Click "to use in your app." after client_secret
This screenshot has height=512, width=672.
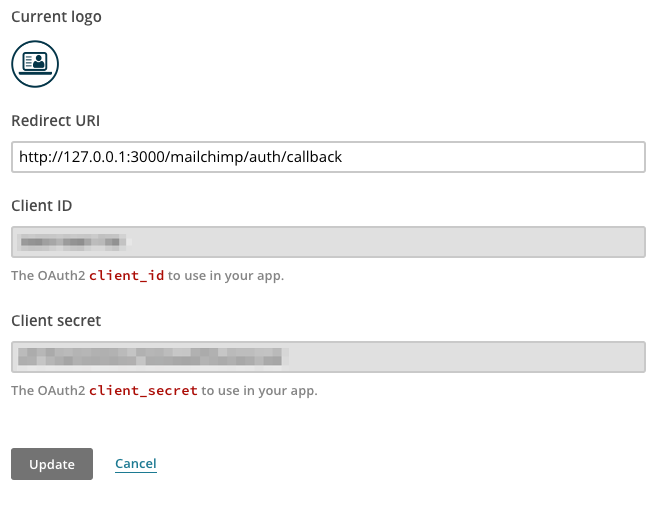(260, 391)
